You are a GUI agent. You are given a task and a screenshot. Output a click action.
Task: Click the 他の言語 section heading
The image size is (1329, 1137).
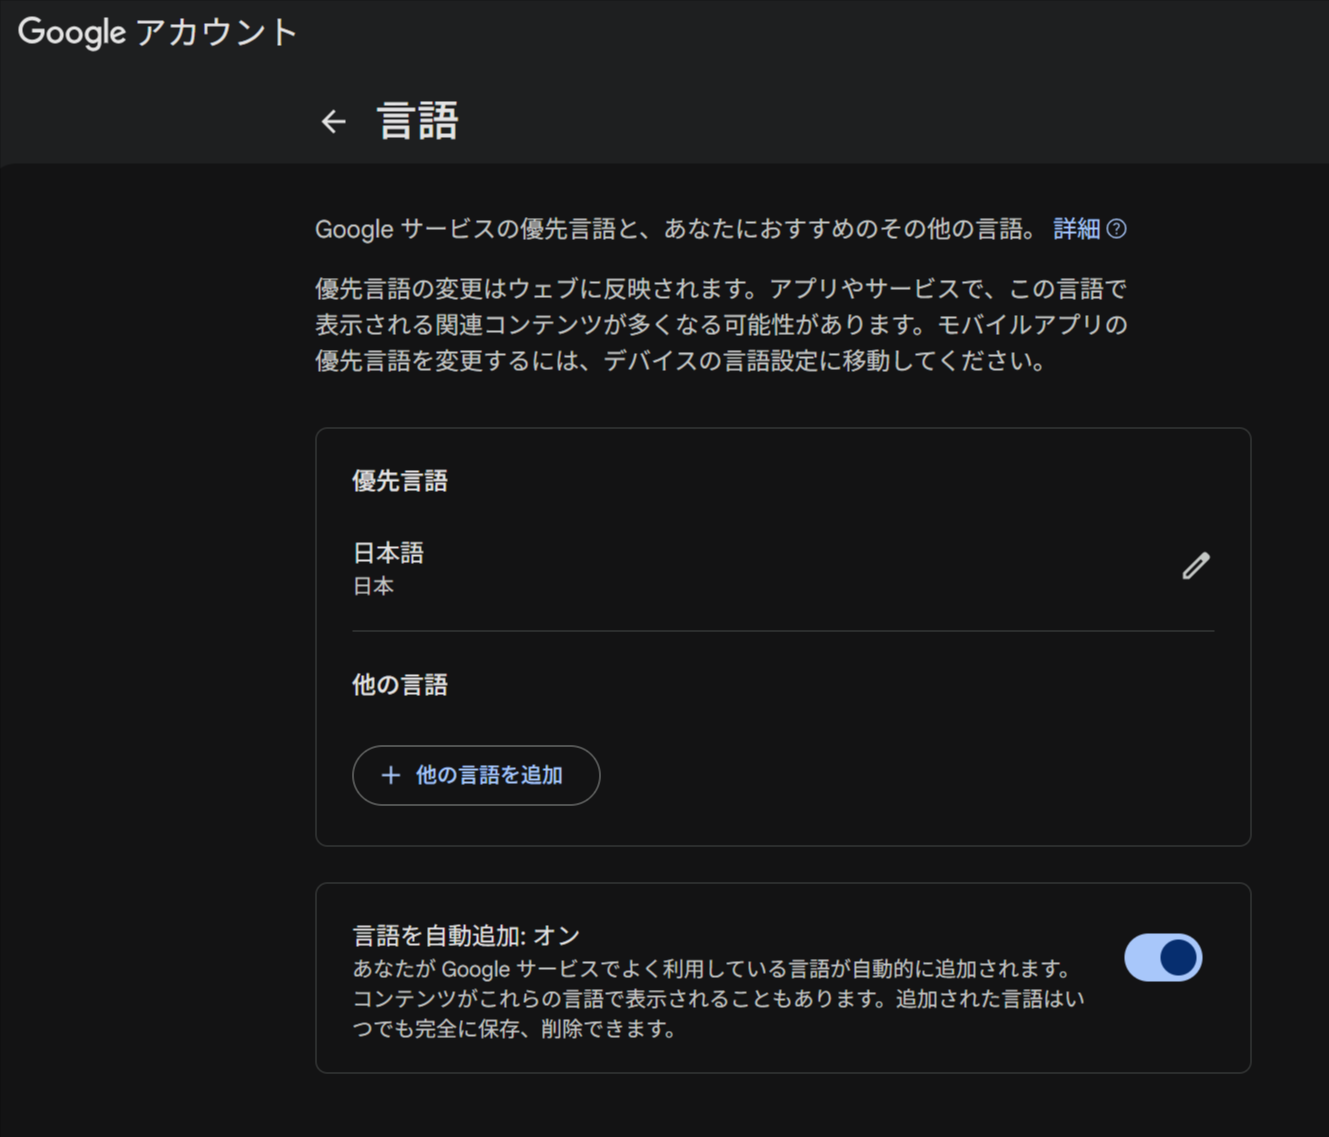click(x=400, y=685)
